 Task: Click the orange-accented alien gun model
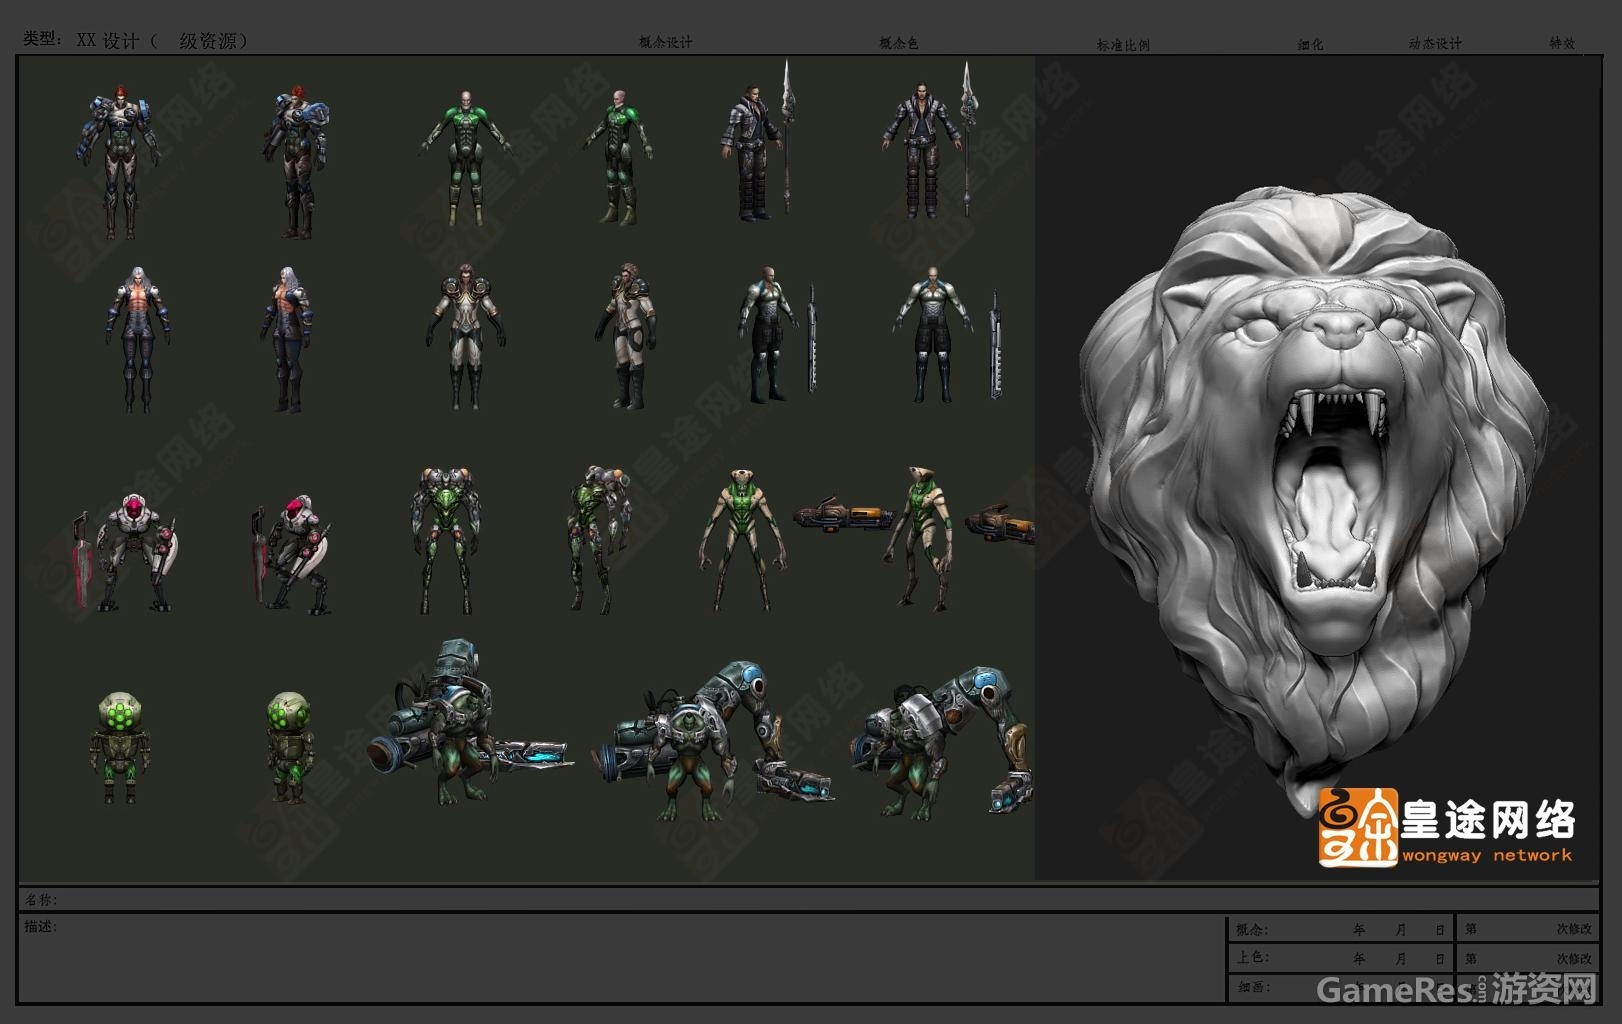[844, 517]
